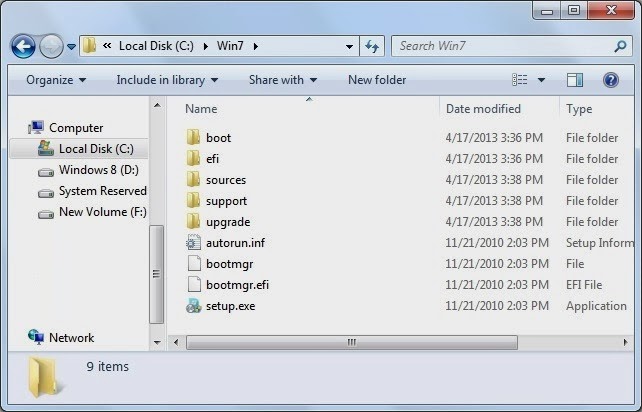Open the Share with menu
642x412 pixels.
point(283,80)
